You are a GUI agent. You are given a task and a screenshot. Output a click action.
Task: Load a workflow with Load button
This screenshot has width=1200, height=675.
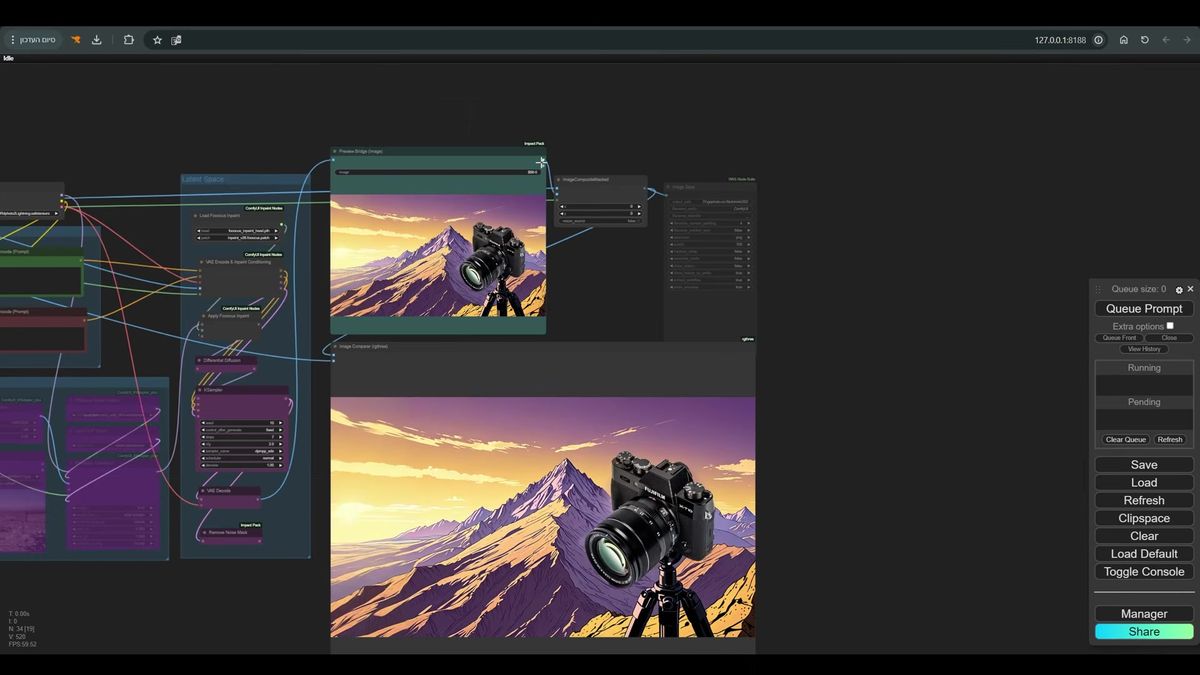(1144, 482)
